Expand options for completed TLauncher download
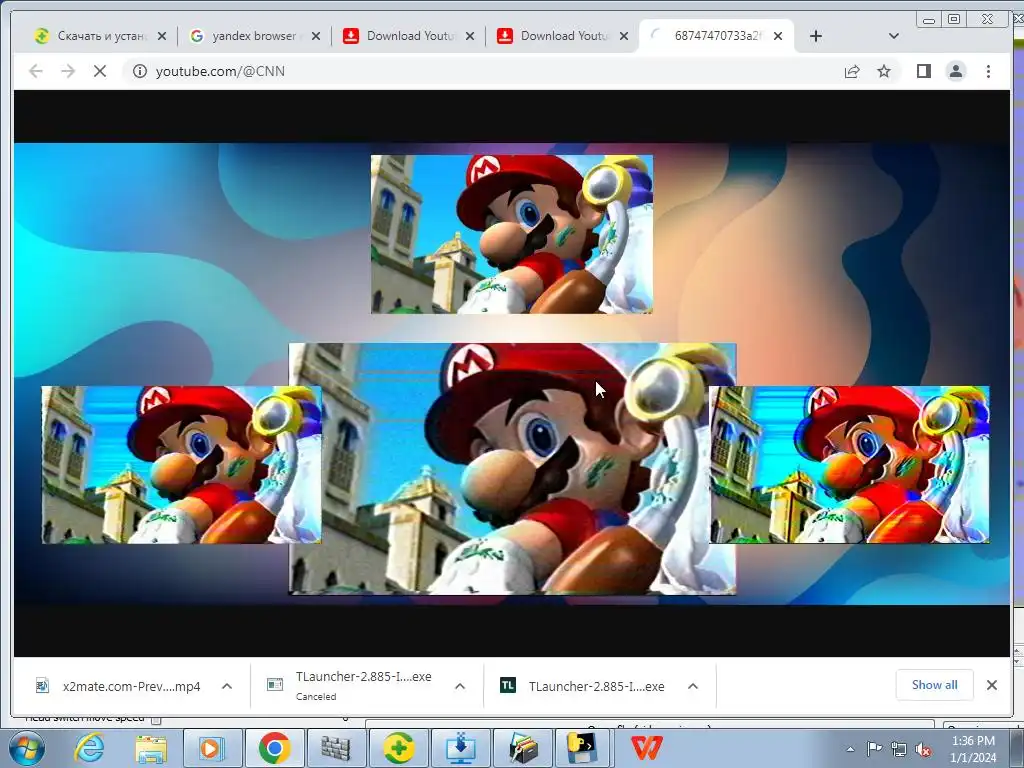1024x768 pixels. [x=693, y=686]
